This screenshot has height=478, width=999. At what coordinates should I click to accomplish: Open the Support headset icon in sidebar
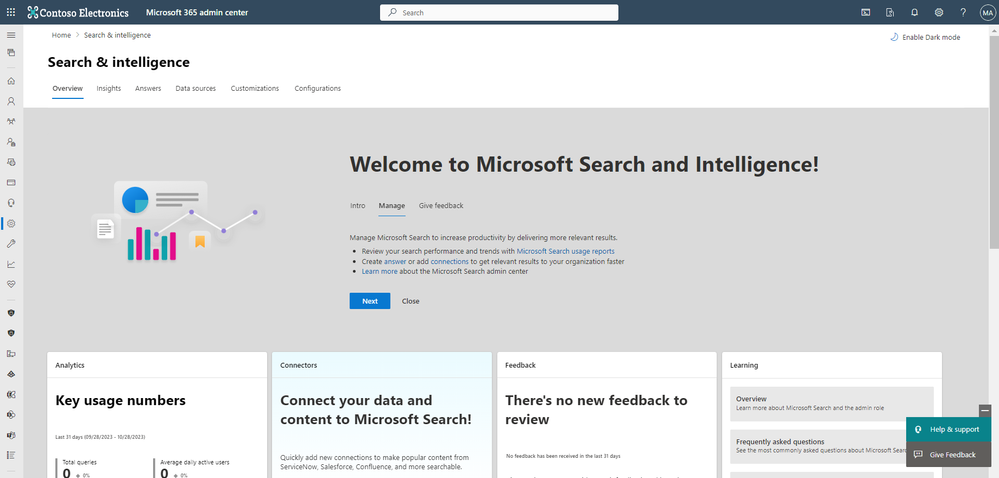pos(11,203)
